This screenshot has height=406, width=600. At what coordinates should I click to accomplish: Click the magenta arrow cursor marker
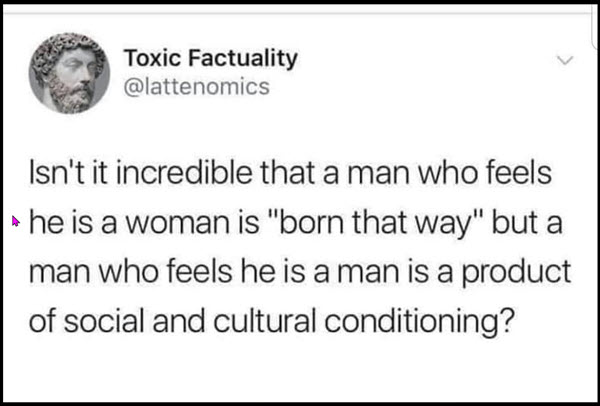pyautogui.click(x=15, y=221)
